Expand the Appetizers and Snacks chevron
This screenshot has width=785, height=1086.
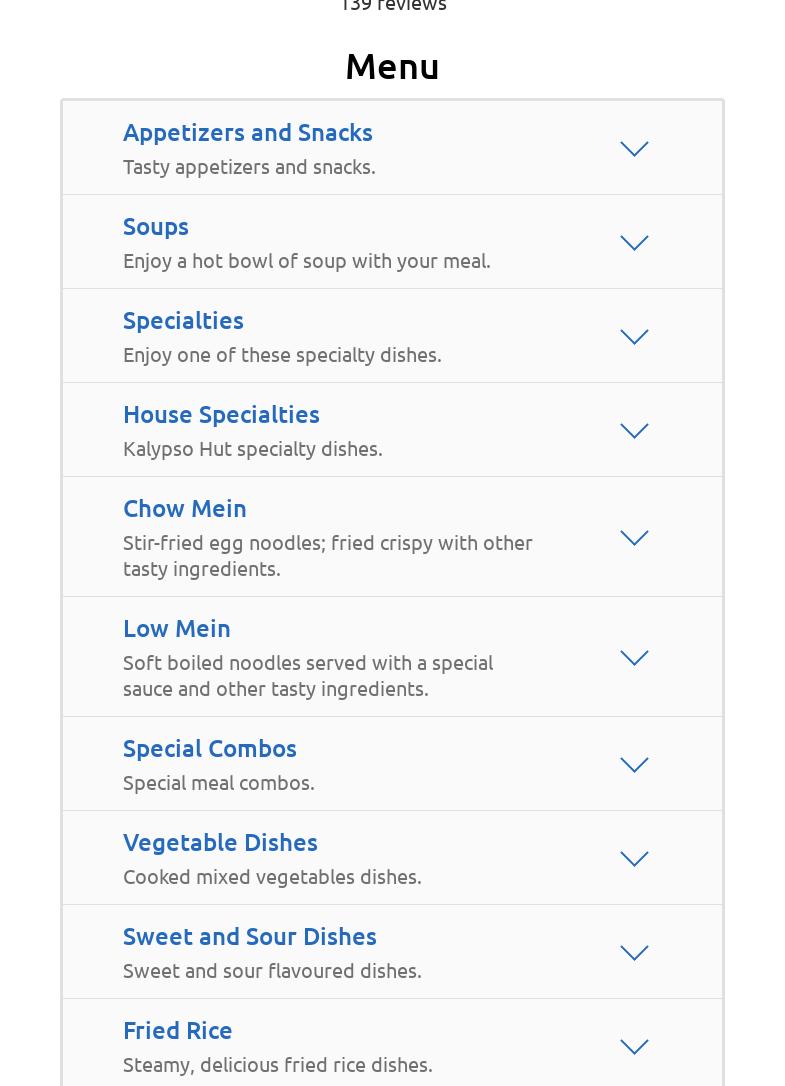pyautogui.click(x=634, y=148)
